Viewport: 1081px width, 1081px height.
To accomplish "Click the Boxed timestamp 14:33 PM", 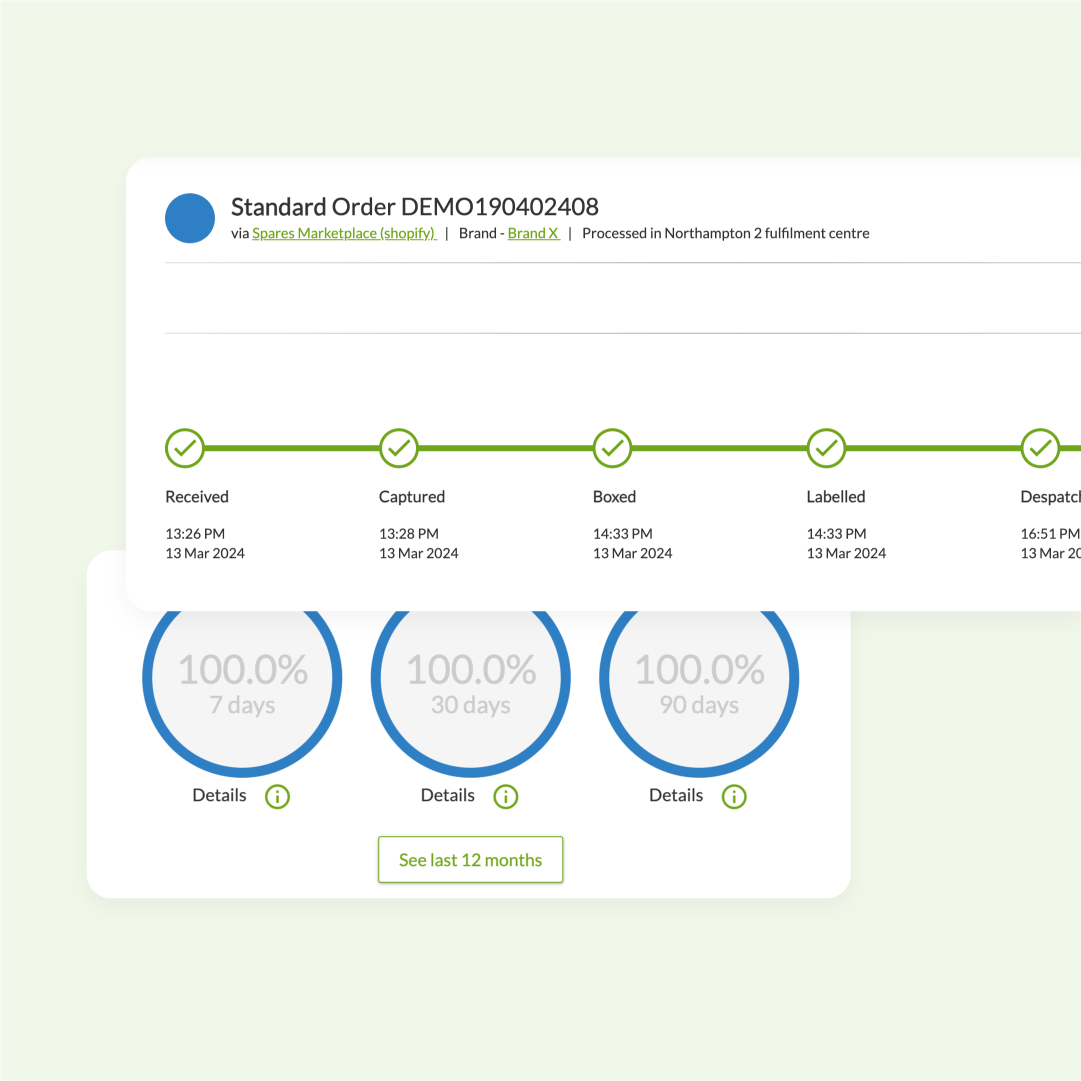I will tap(622, 534).
